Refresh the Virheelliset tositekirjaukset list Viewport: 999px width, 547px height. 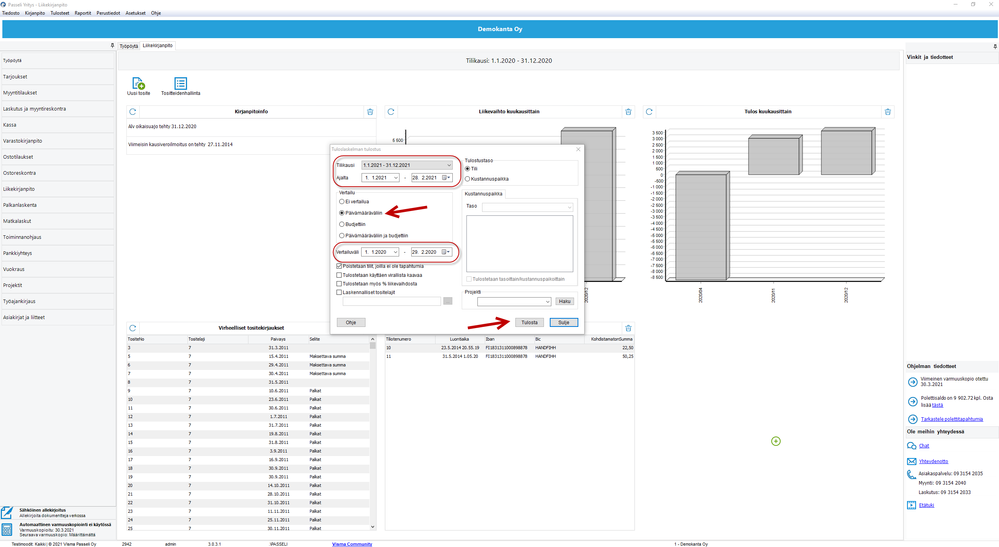click(133, 328)
